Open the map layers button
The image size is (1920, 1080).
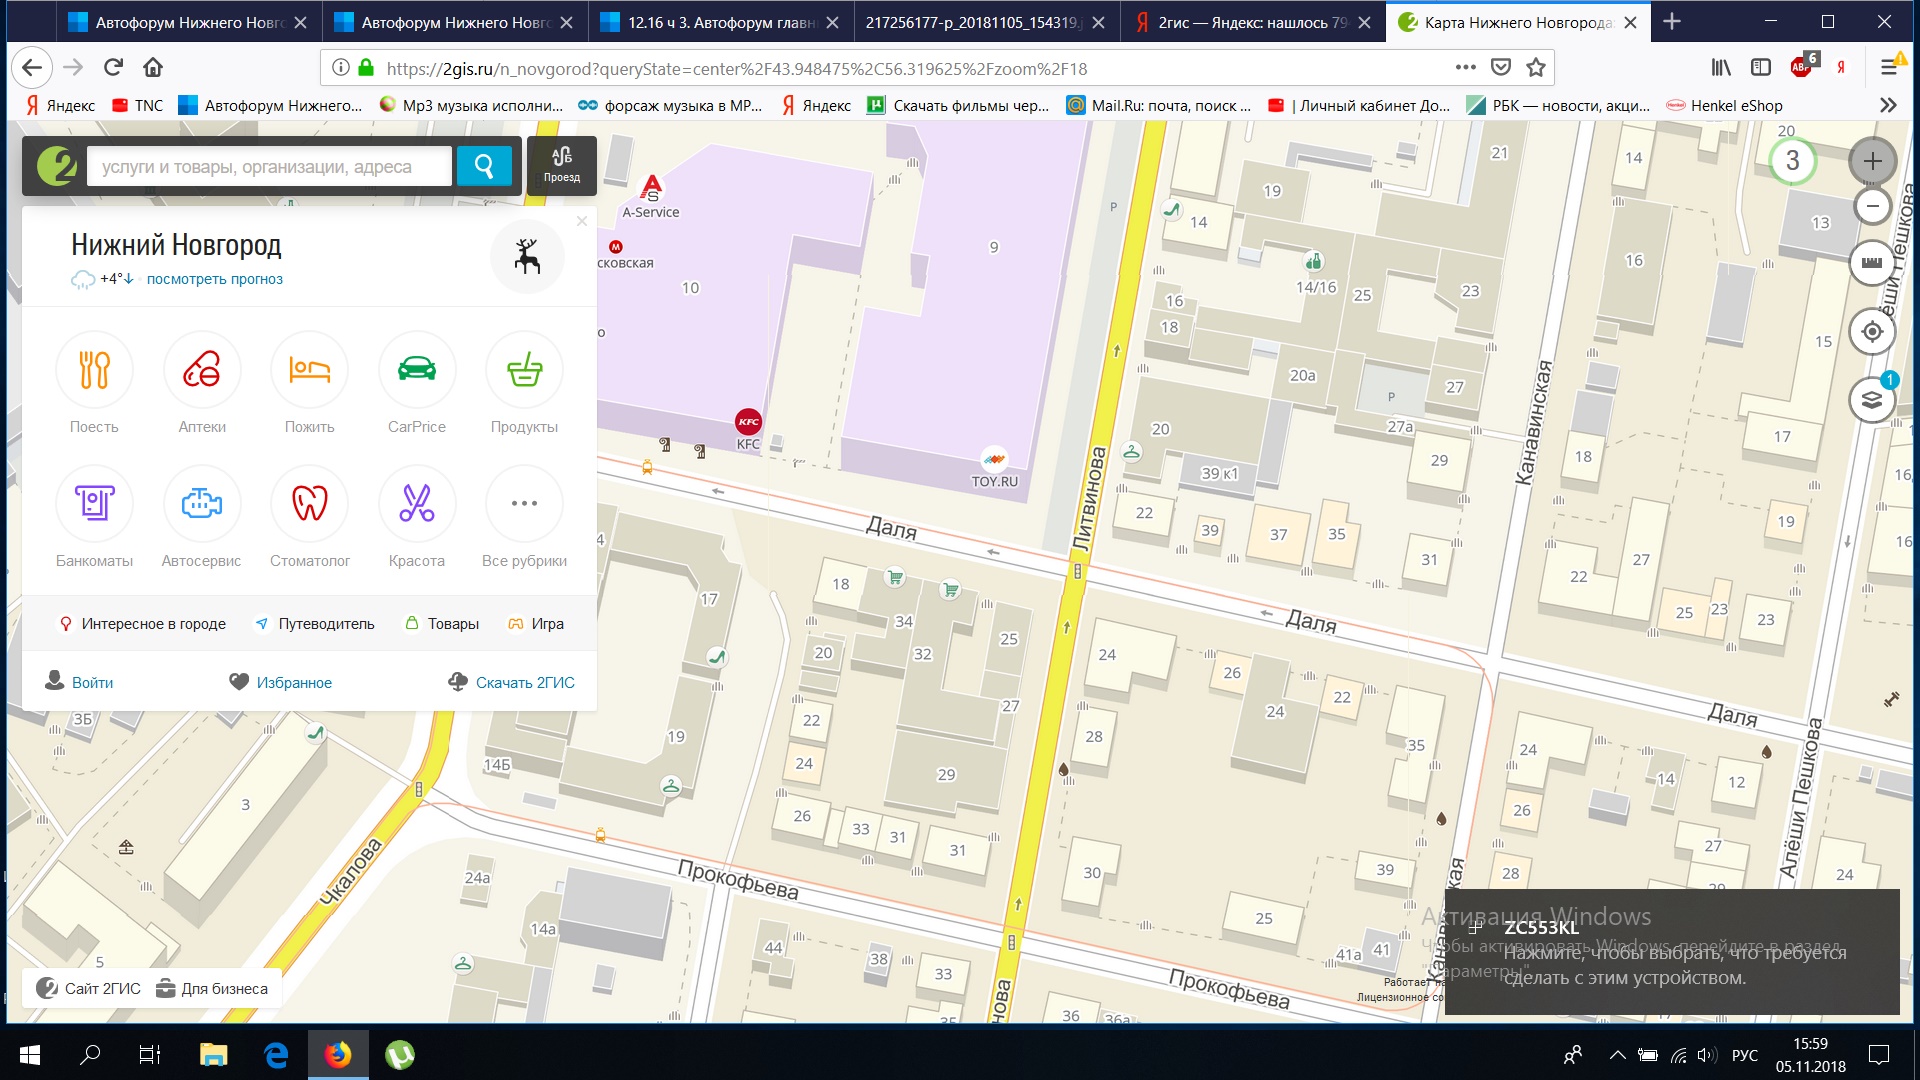pyautogui.click(x=1872, y=400)
